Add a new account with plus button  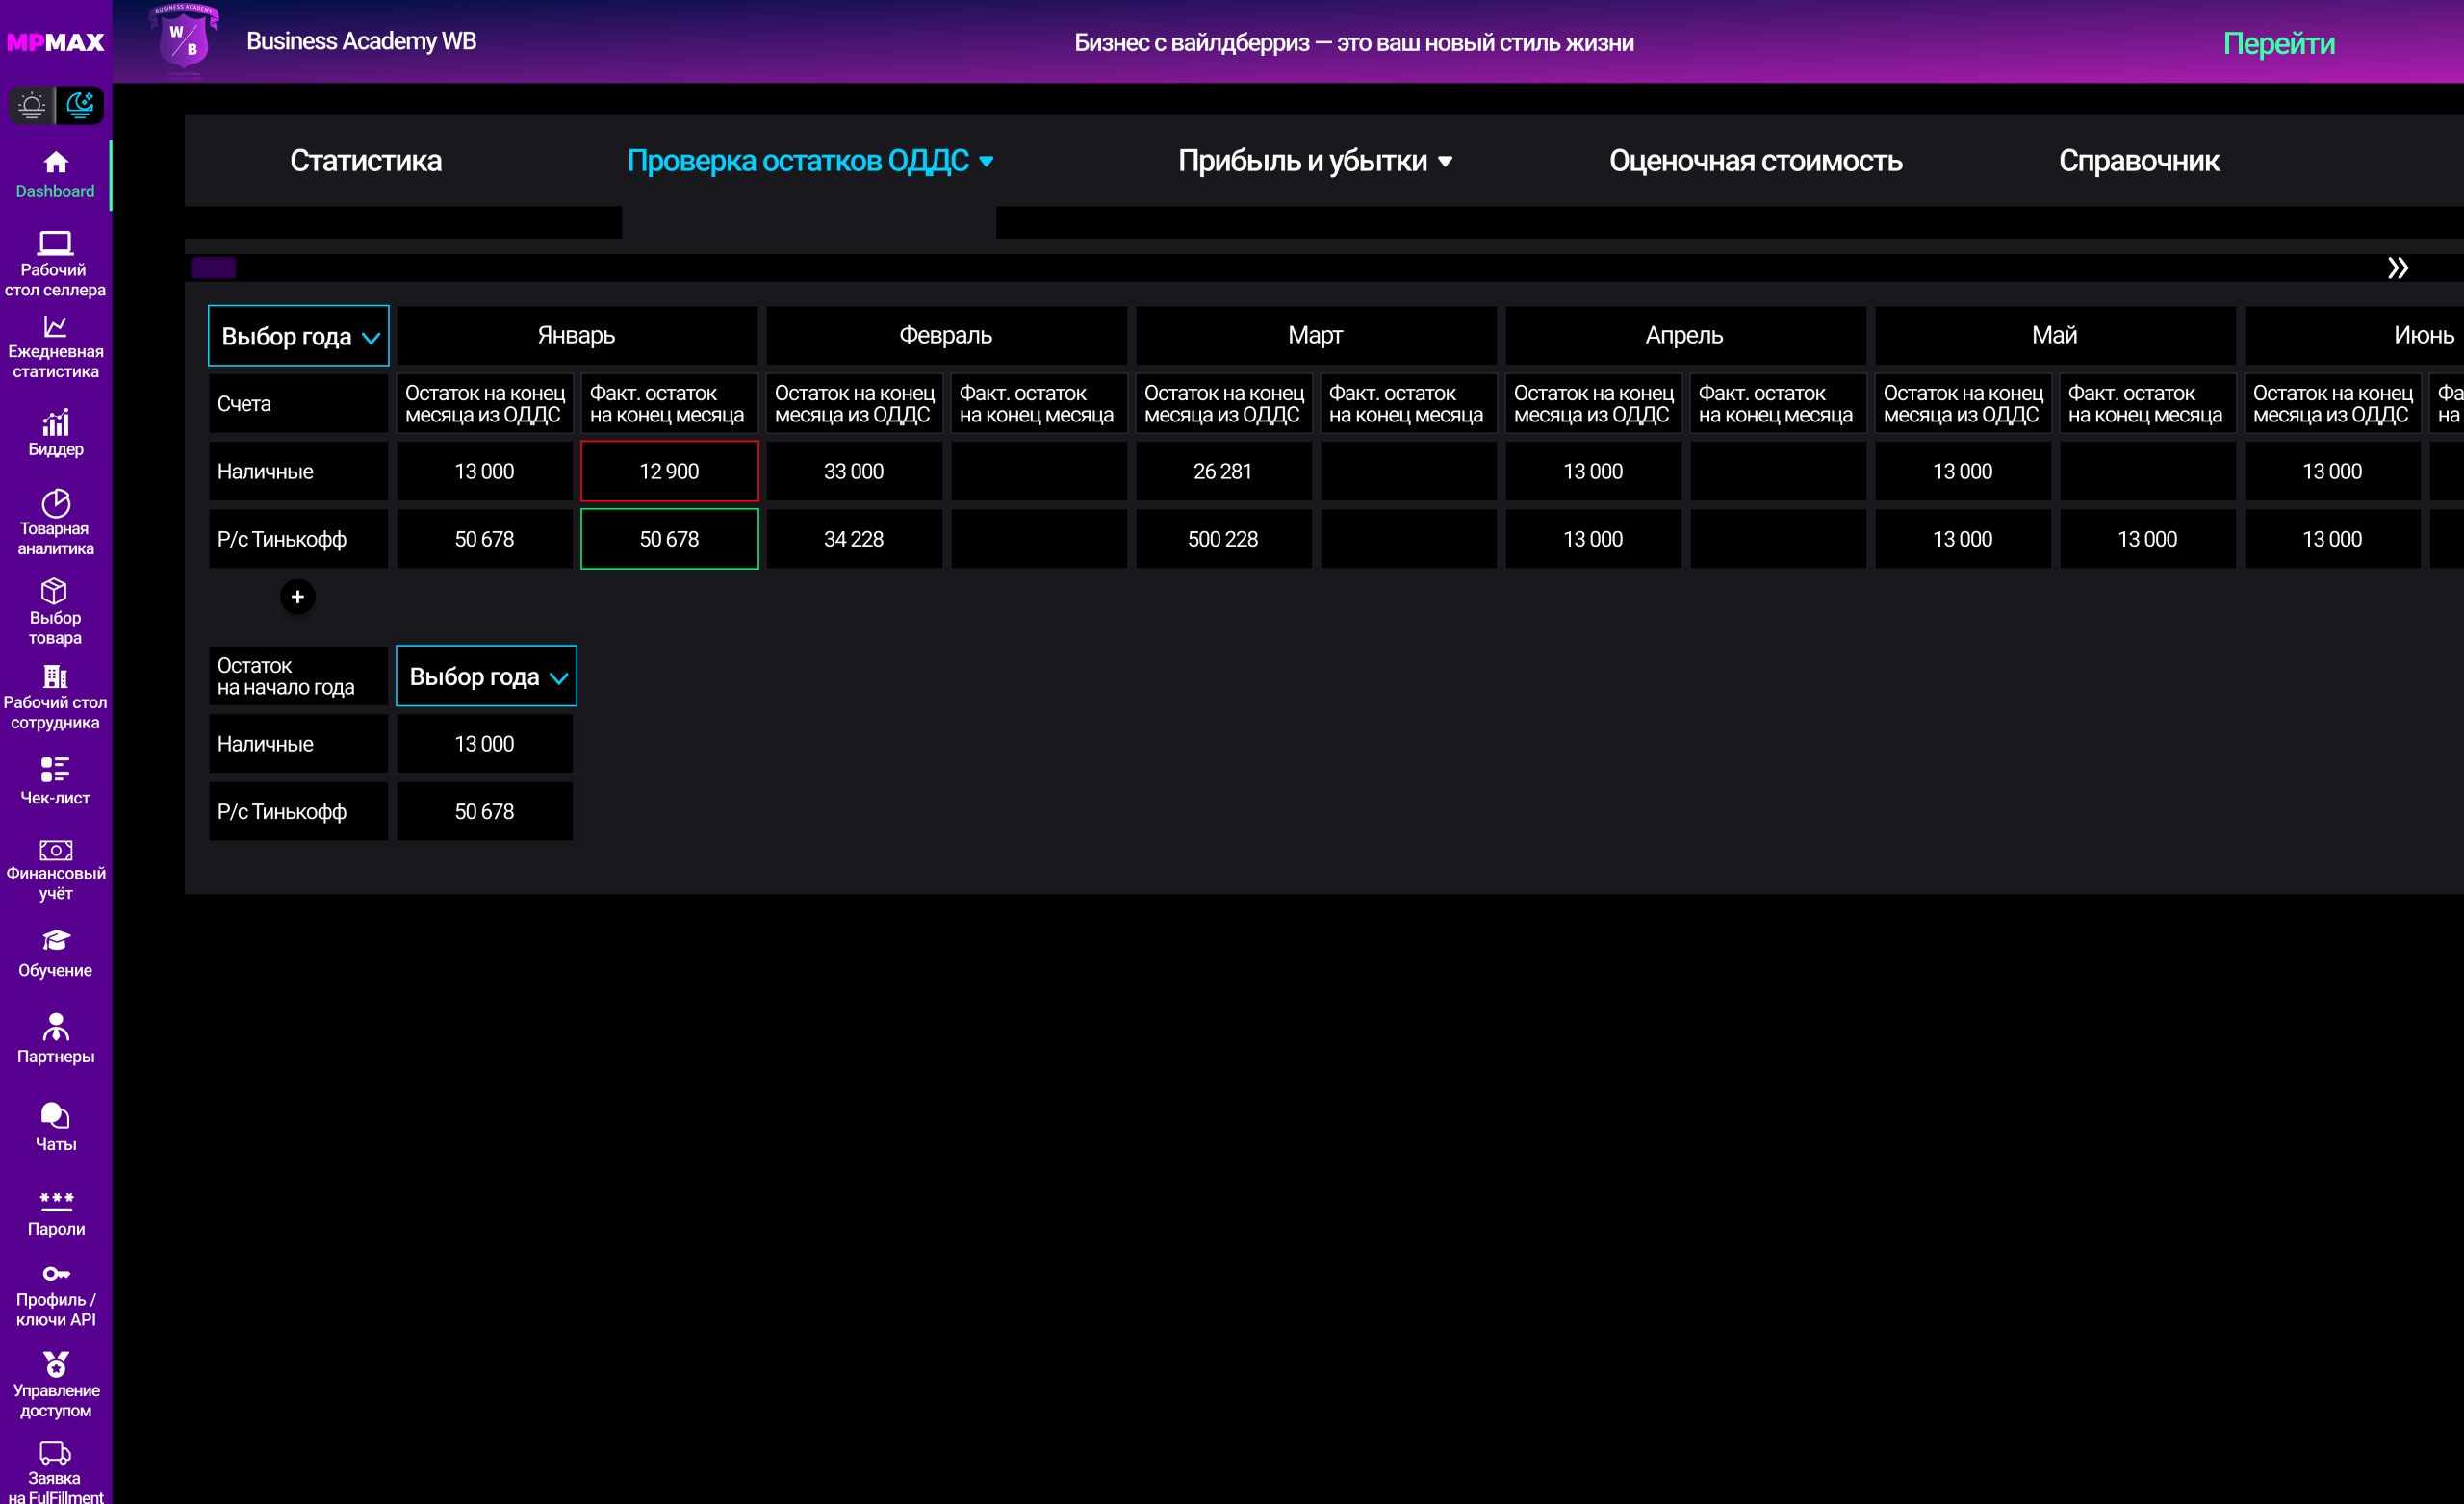pos(297,597)
